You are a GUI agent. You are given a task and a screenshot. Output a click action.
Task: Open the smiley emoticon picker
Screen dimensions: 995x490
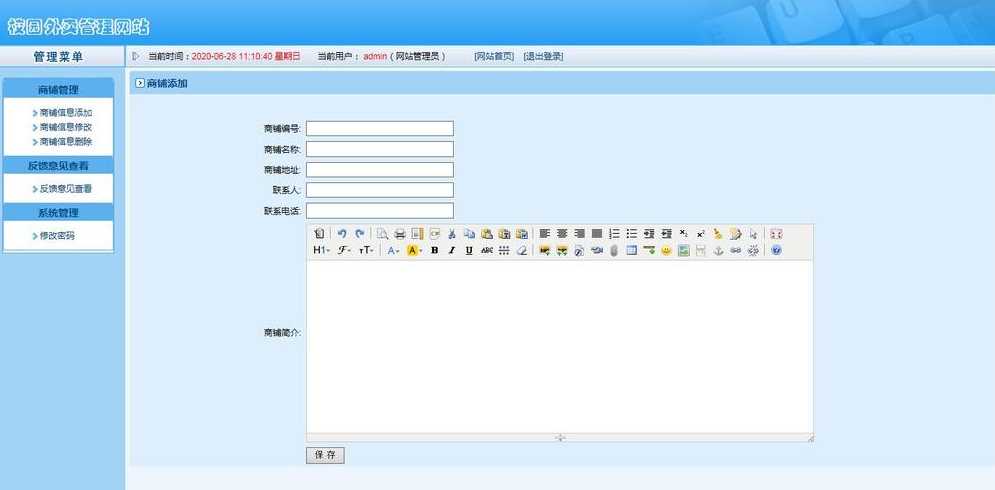[666, 251]
